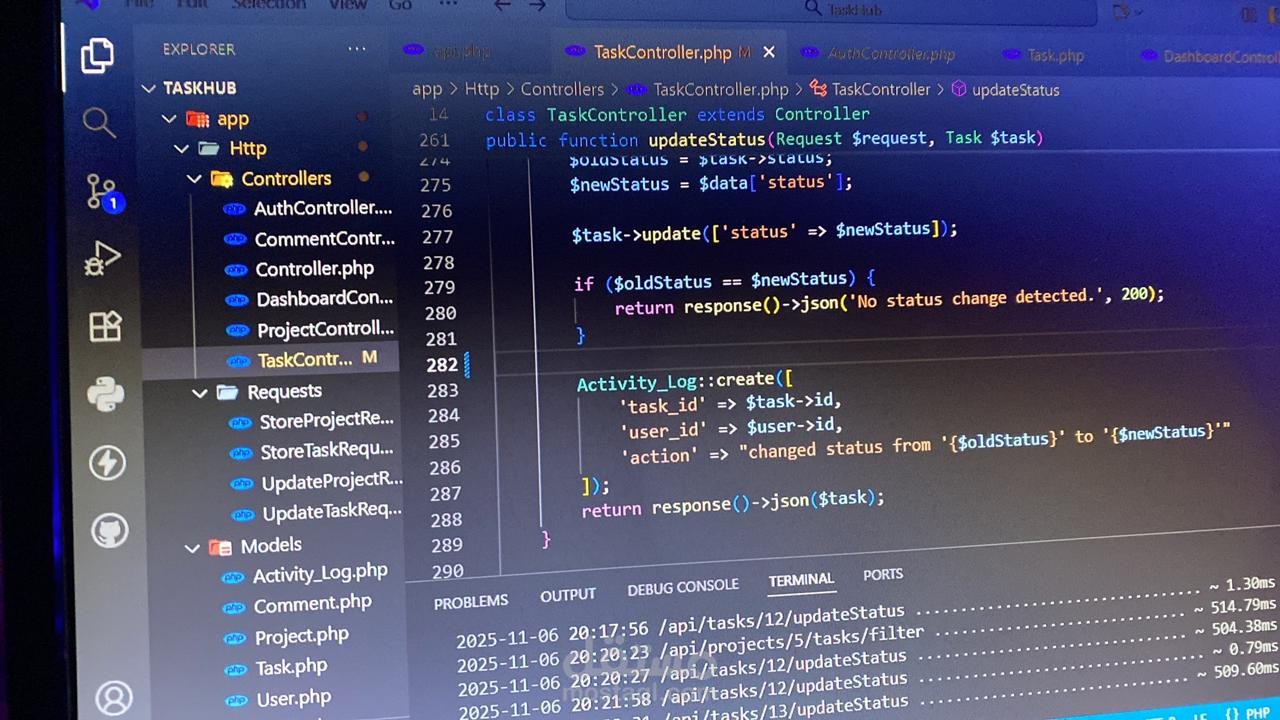The width and height of the screenshot is (1280, 720).
Task: Click the Activity_Log::create call
Action: [686, 381]
